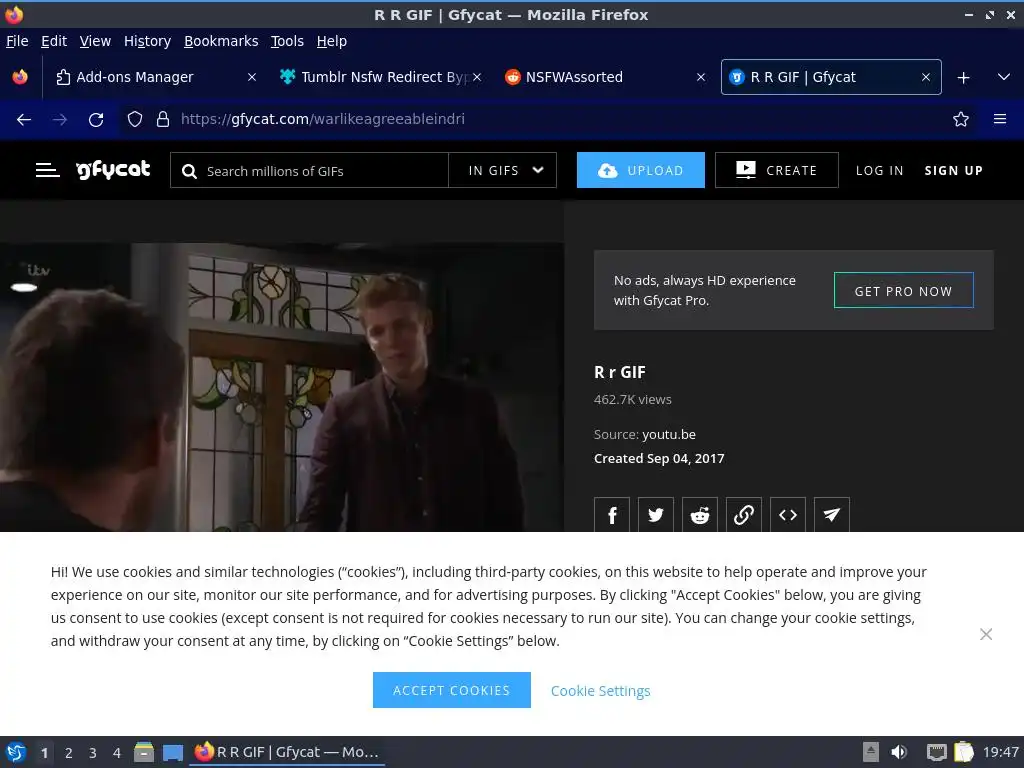Reload the current page

[96, 120]
